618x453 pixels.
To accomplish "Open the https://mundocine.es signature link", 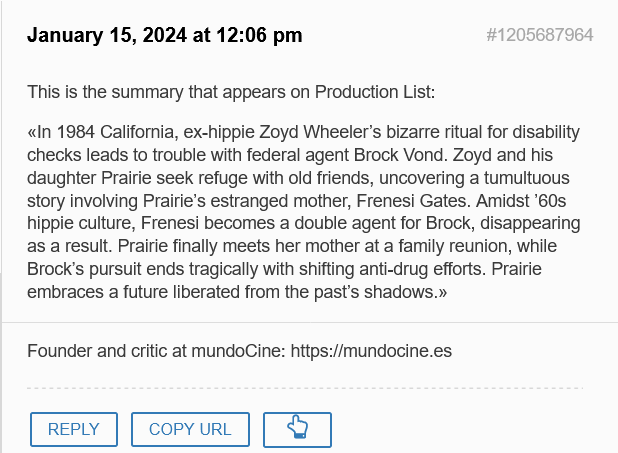I will pyautogui.click(x=371, y=350).
